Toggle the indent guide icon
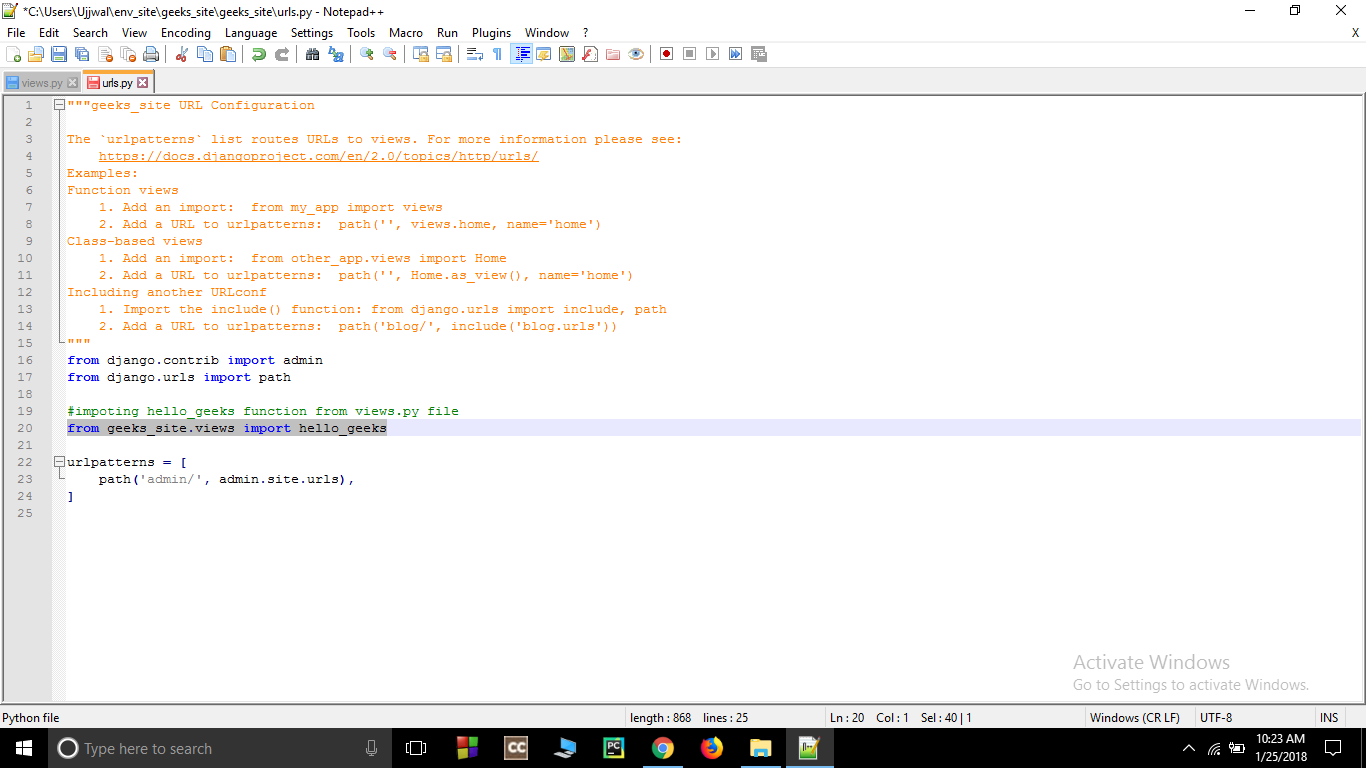 click(x=521, y=54)
